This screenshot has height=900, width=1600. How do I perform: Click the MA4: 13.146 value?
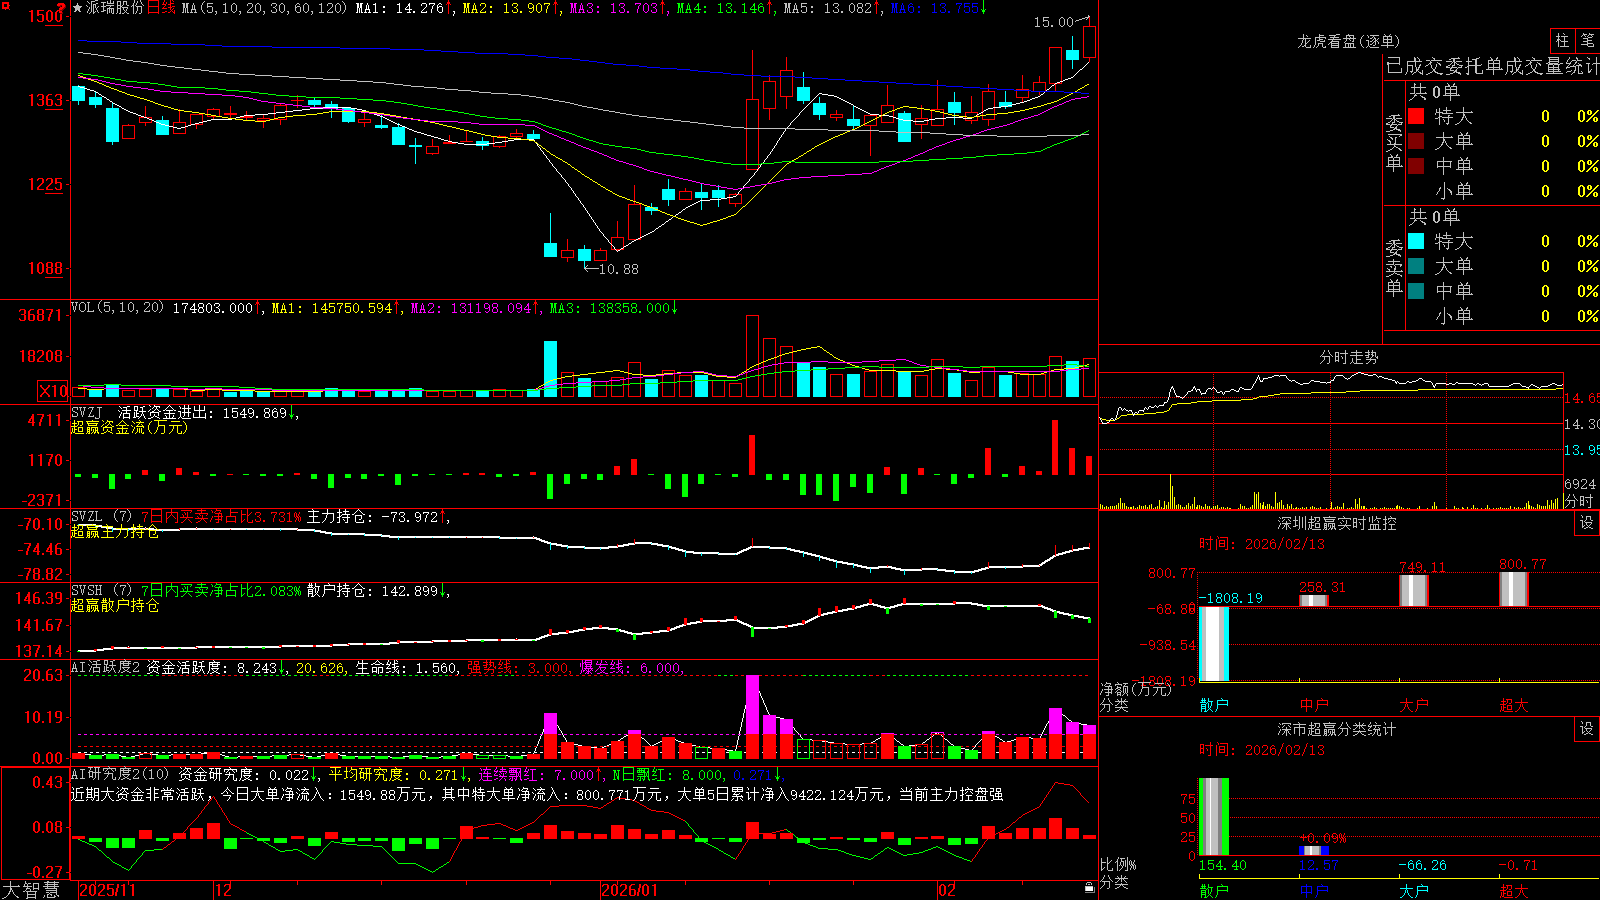(x=720, y=8)
